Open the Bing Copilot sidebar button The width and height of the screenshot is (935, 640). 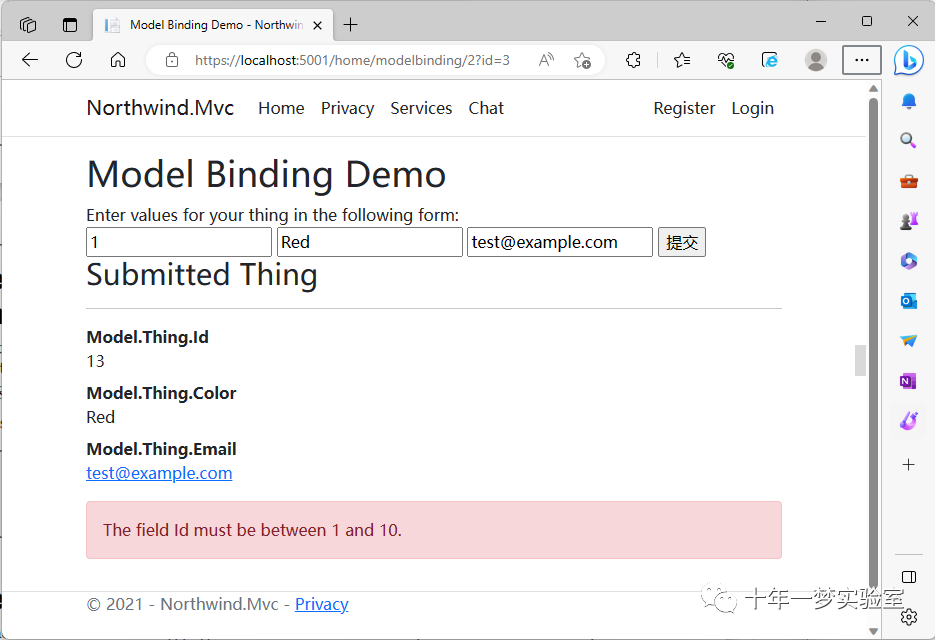tap(908, 60)
